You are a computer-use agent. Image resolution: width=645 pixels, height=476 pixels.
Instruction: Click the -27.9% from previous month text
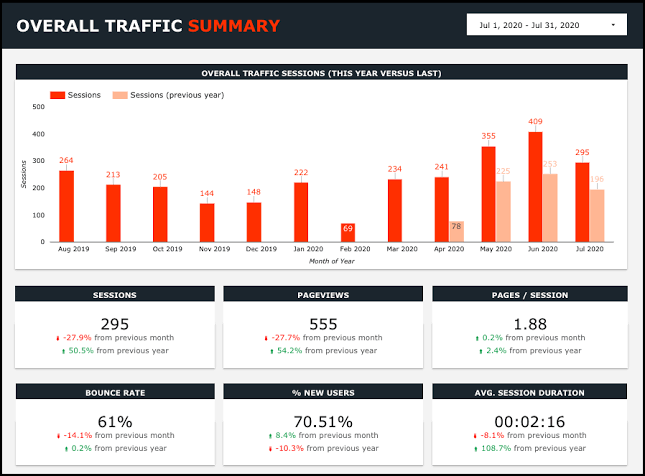(x=118, y=338)
